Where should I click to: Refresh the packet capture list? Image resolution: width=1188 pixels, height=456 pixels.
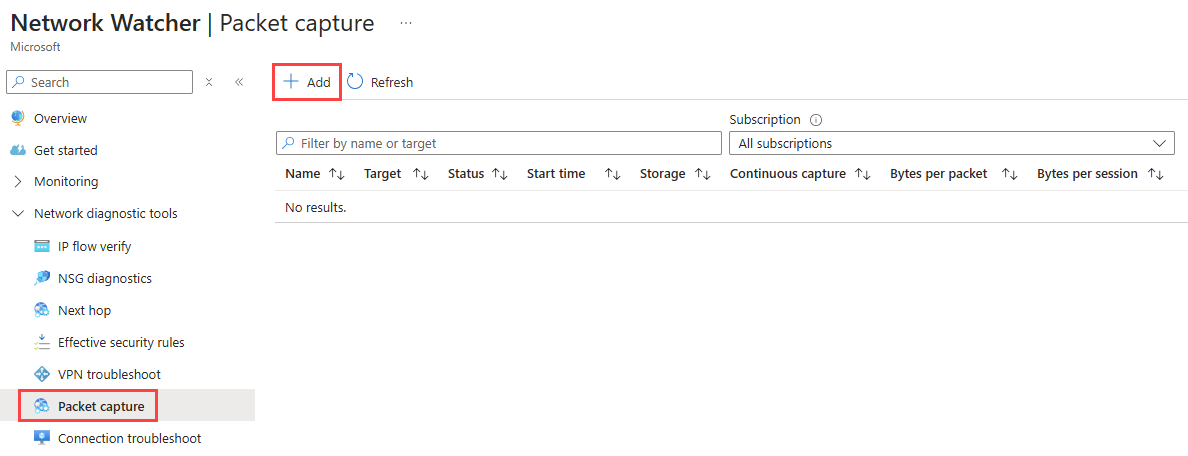click(x=380, y=82)
